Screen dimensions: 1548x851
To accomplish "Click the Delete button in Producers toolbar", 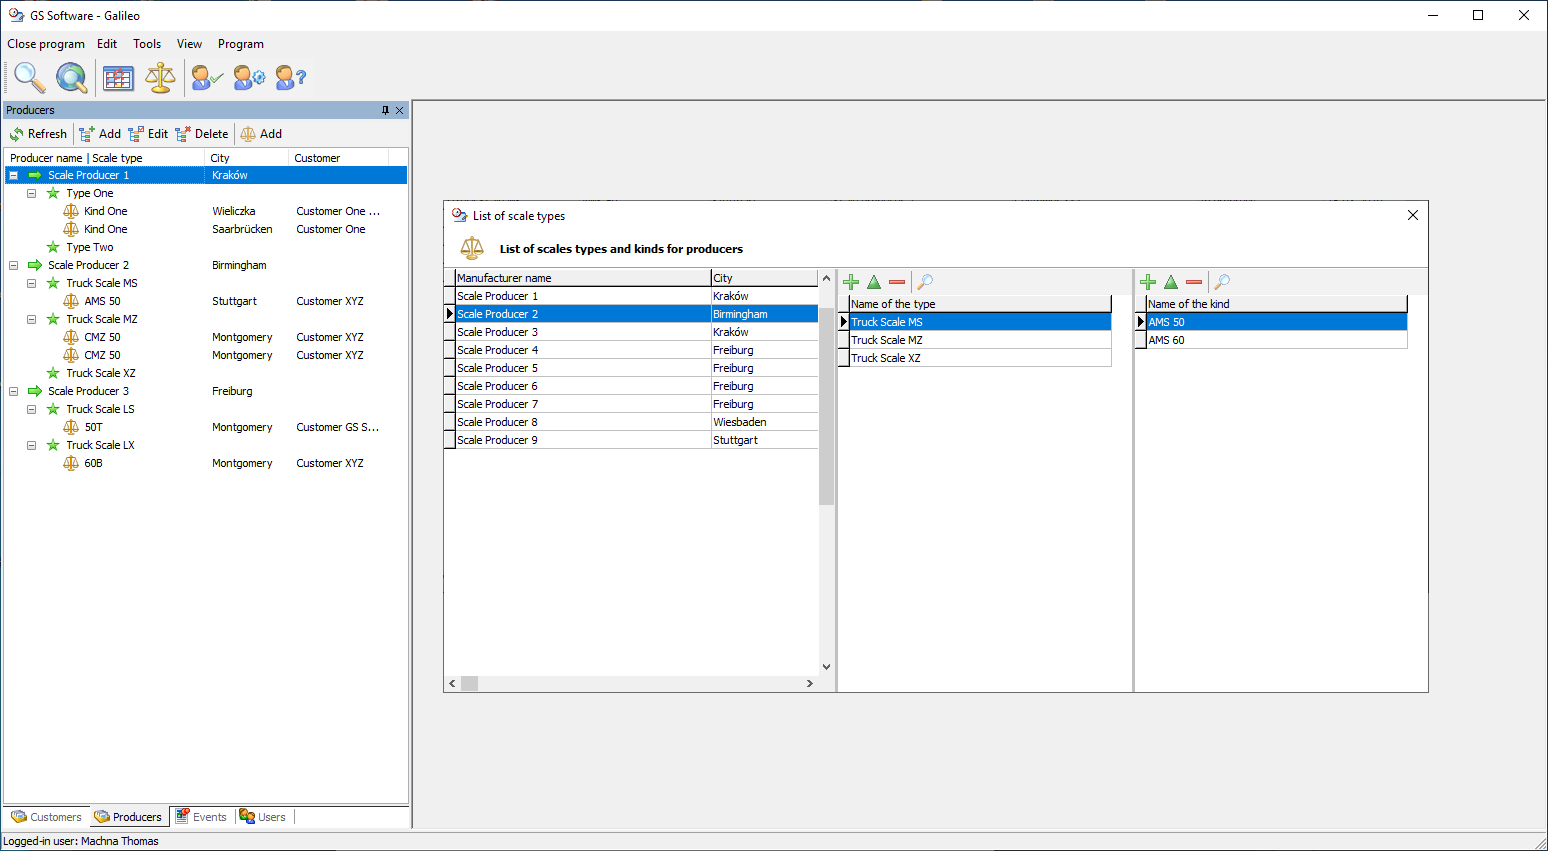I will [x=202, y=134].
